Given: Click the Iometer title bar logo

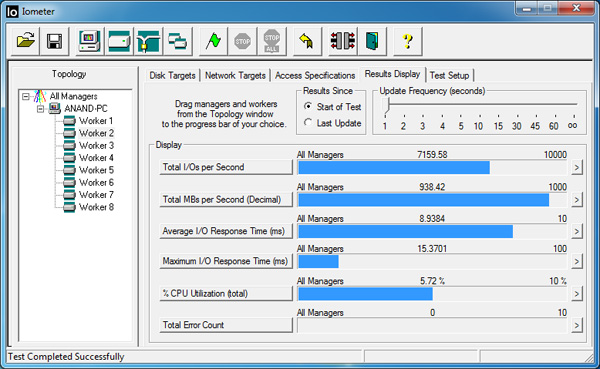Looking at the screenshot, I should 12,12.
